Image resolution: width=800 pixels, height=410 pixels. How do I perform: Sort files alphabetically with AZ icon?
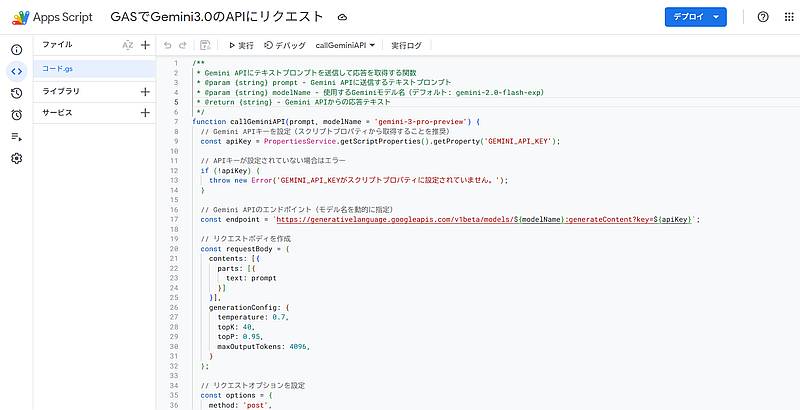128,45
